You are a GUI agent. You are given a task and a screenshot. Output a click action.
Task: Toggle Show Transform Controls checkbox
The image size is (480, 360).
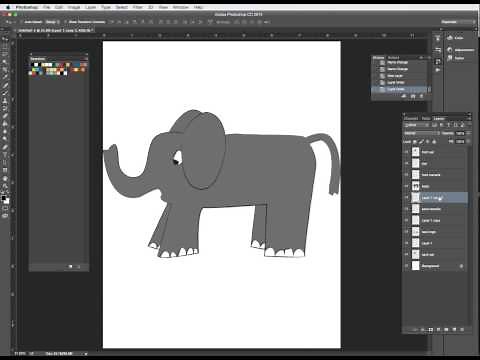pos(65,22)
